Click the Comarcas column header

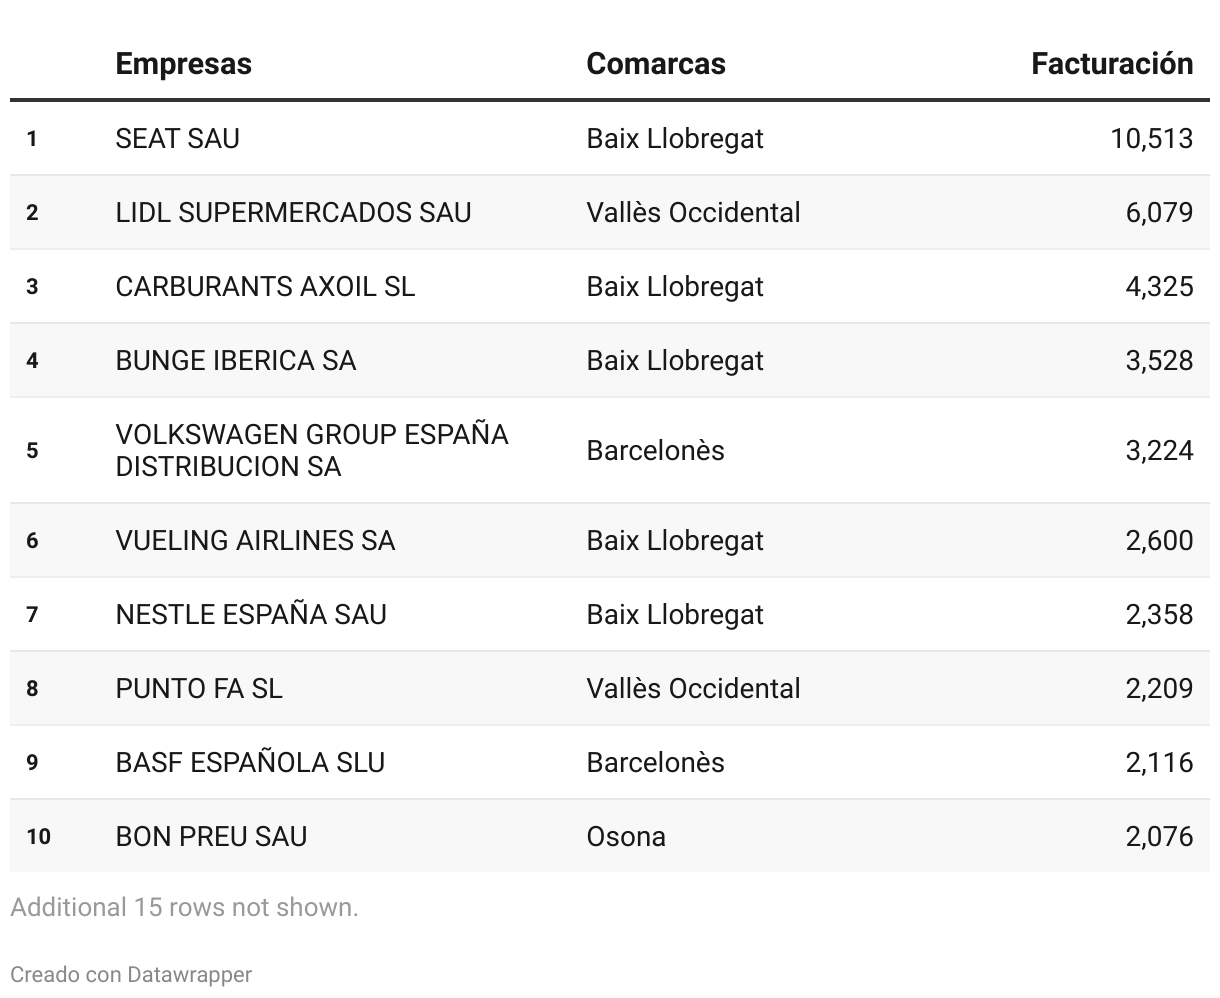[x=655, y=64]
